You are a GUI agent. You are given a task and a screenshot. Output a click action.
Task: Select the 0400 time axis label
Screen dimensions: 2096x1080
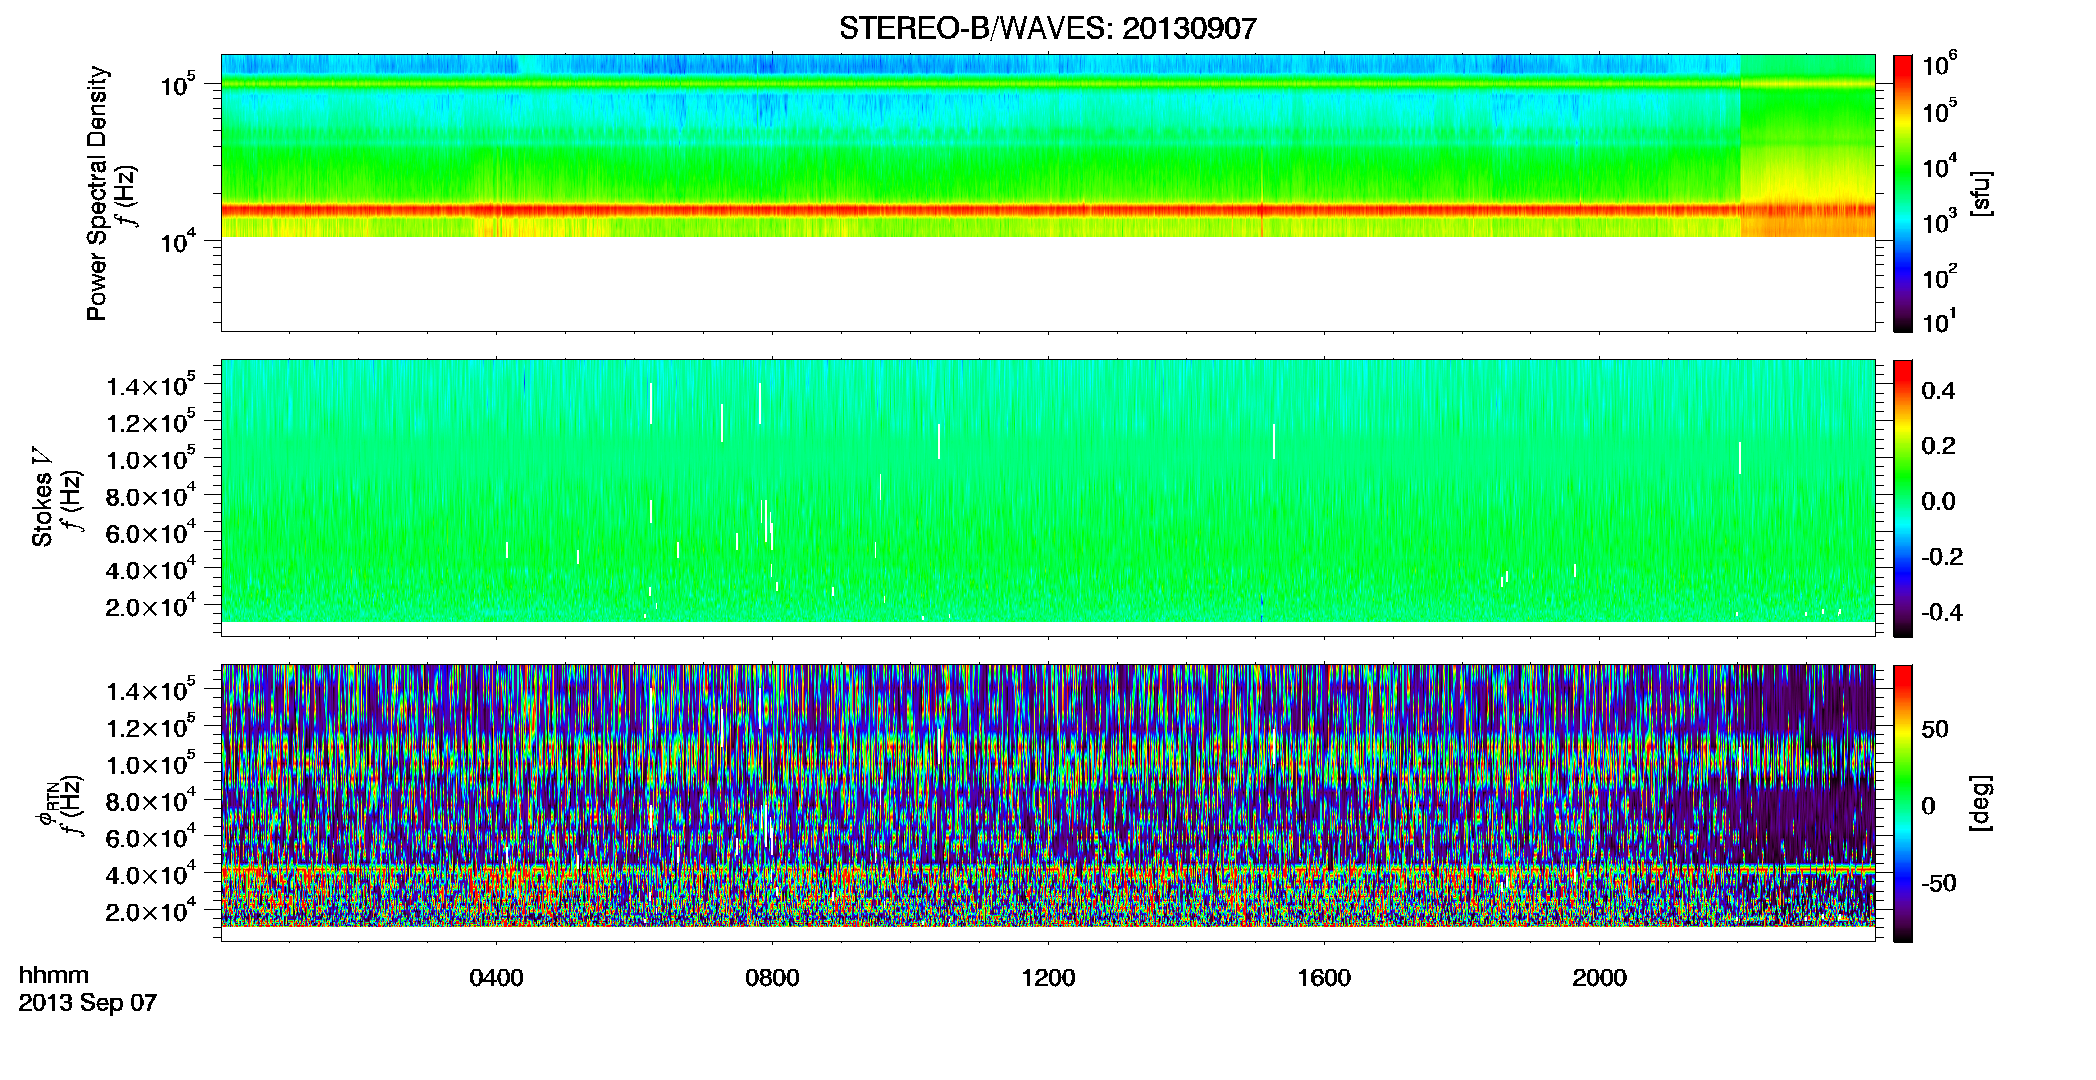(496, 978)
